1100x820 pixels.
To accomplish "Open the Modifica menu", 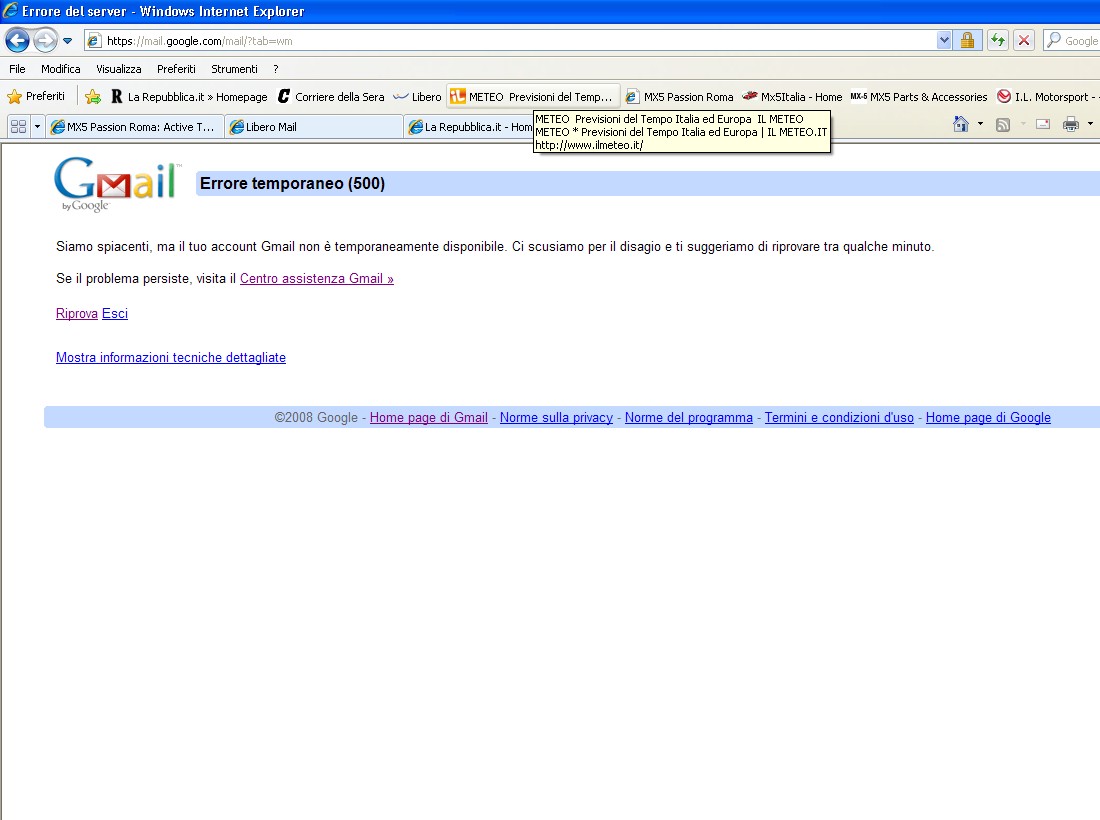I will click(60, 69).
